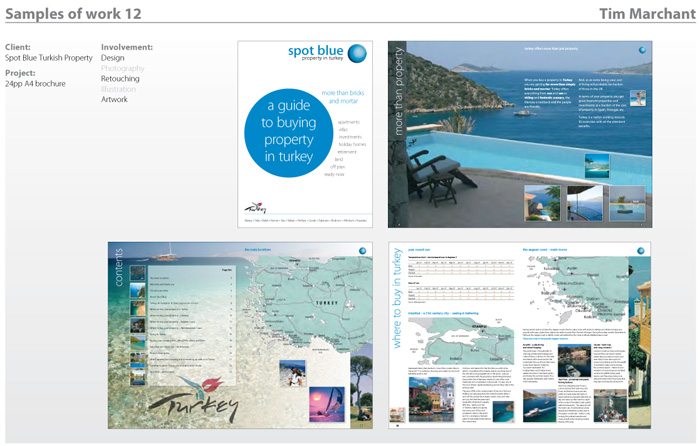
Task: Click the 'Tim Marchant' name heading
Action: (647, 13)
